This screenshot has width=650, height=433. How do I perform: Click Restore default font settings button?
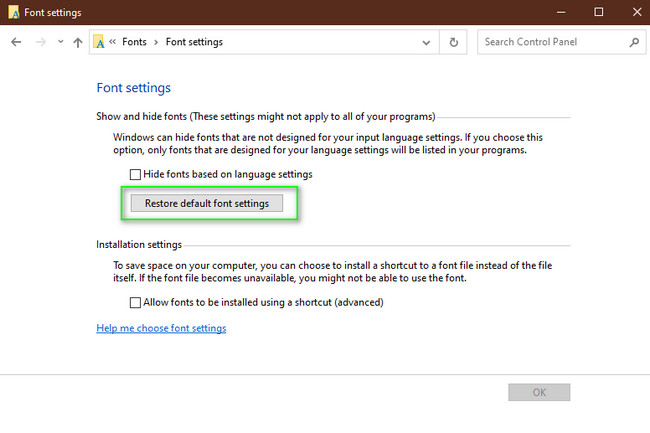click(207, 203)
